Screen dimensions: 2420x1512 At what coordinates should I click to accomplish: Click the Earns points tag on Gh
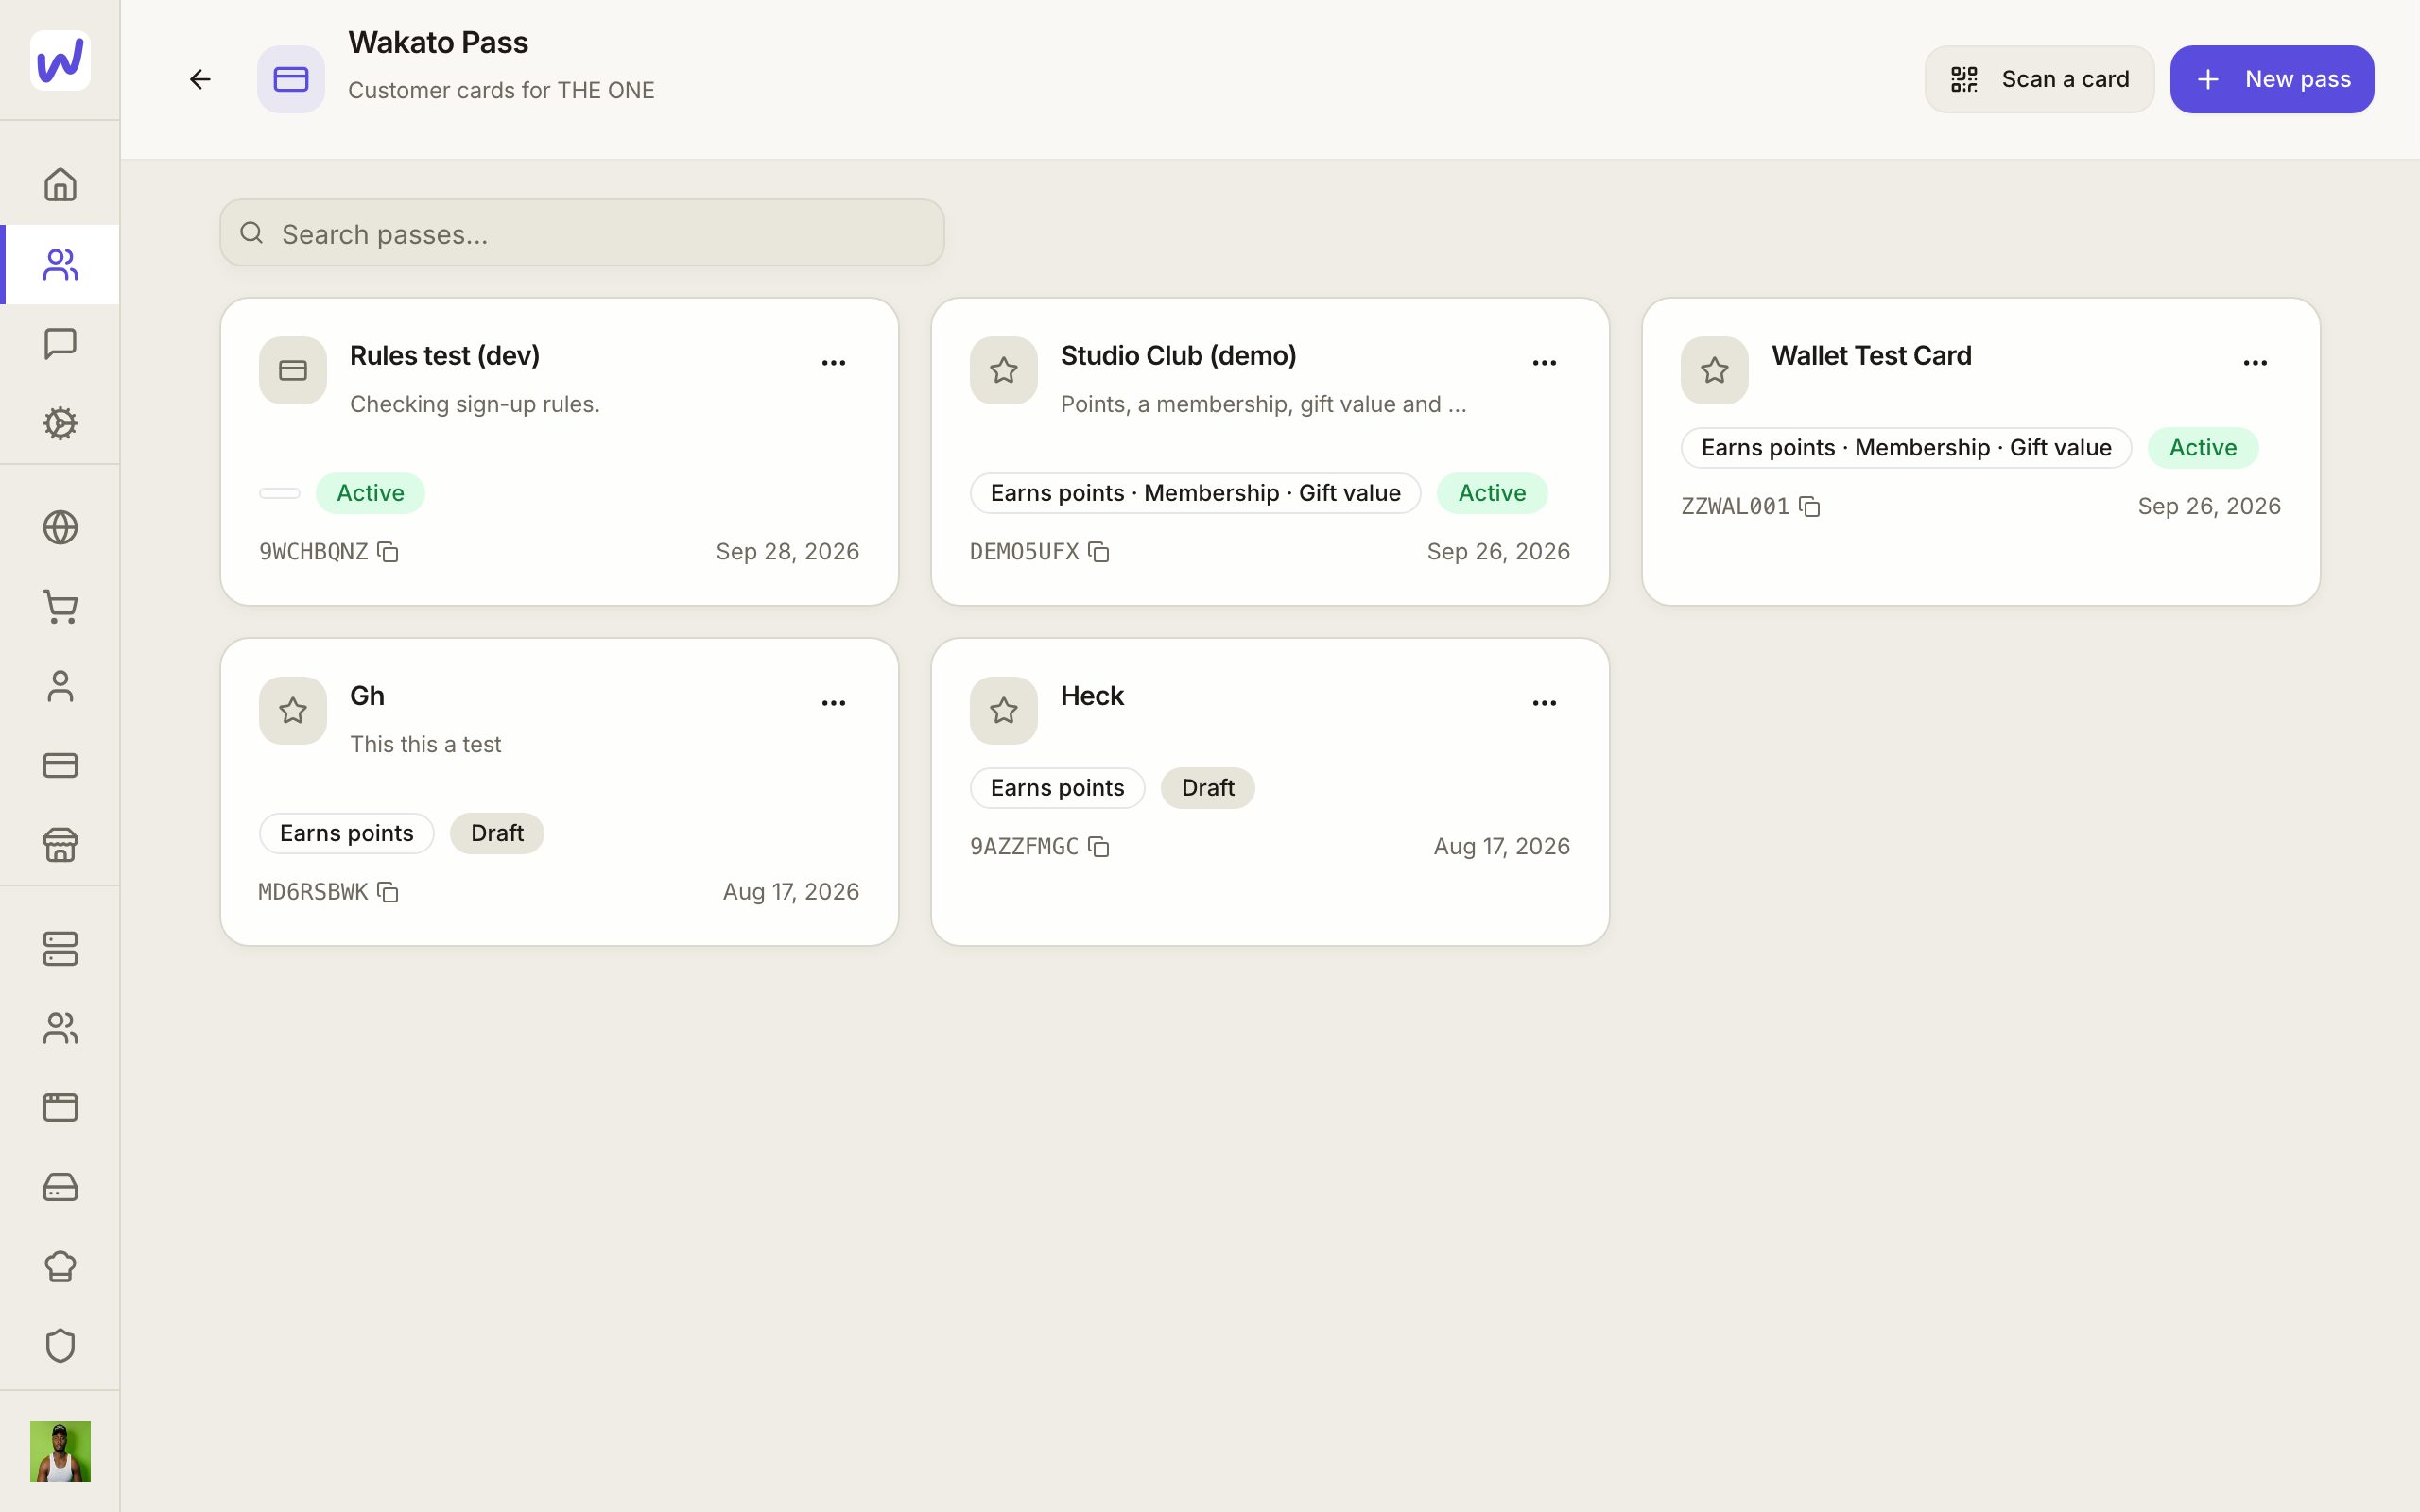coord(346,834)
